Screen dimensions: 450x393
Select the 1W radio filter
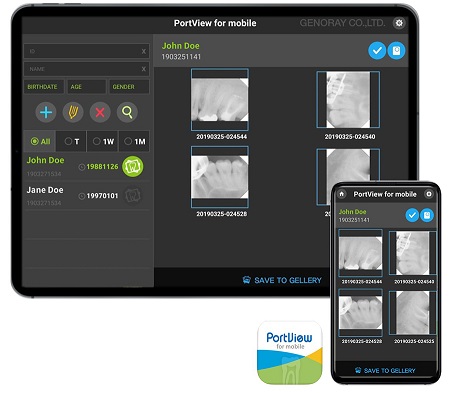pyautogui.click(x=103, y=141)
